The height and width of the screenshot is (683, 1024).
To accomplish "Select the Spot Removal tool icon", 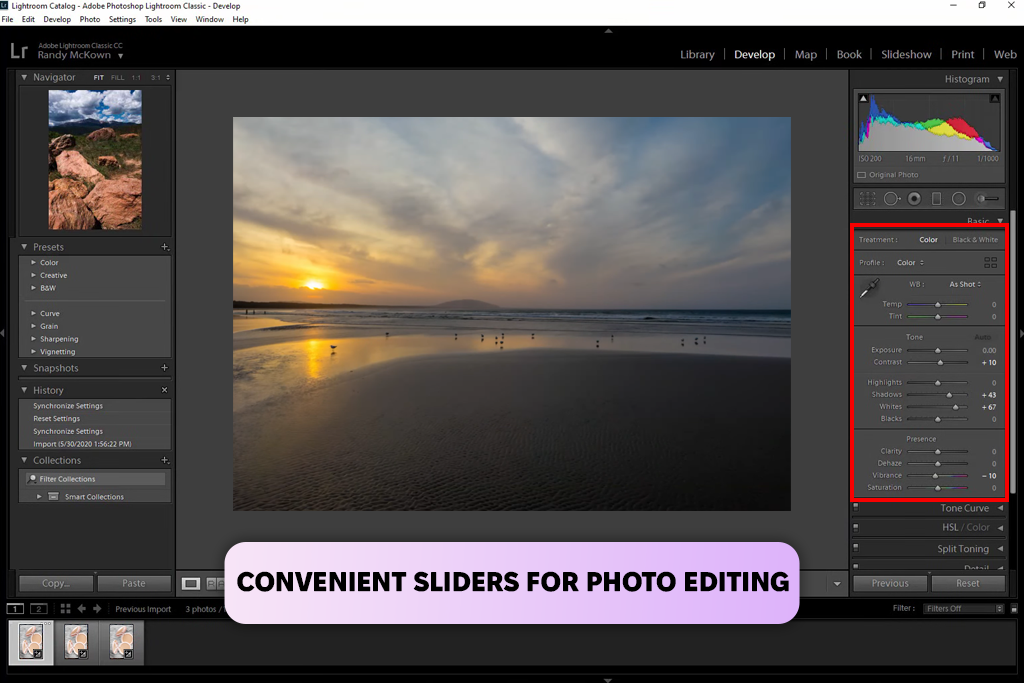I will click(891, 199).
